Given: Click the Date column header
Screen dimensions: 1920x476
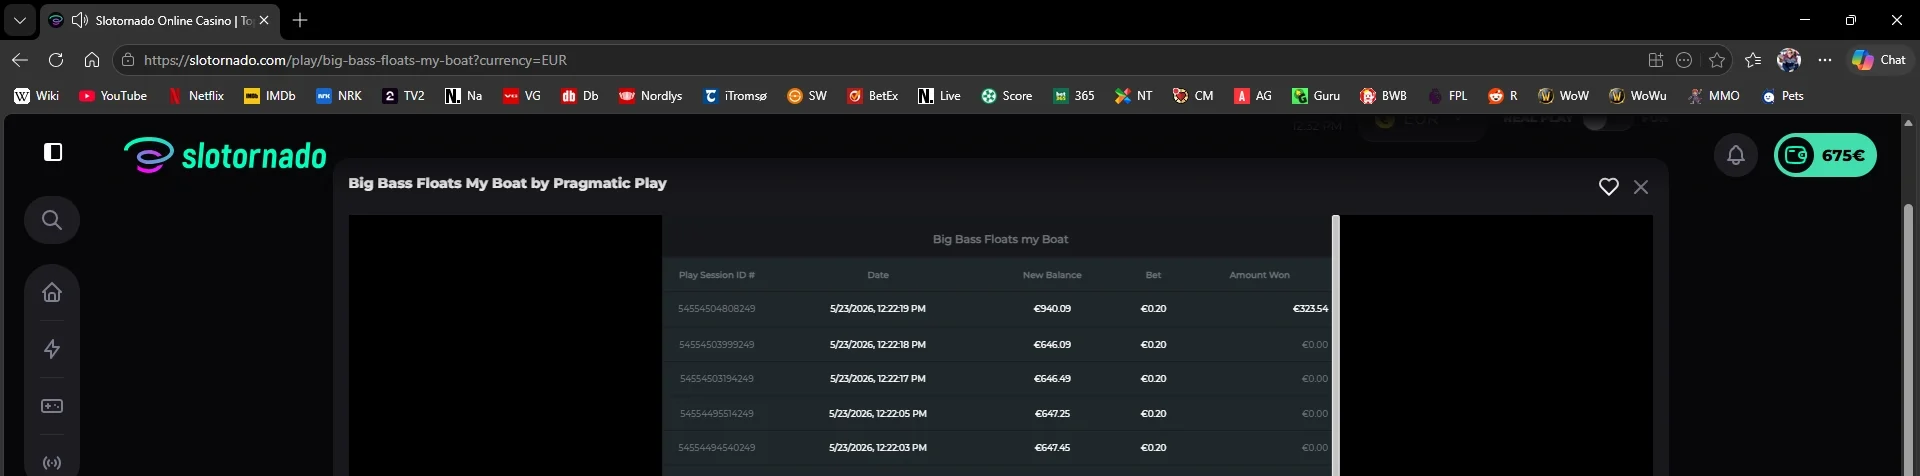Looking at the screenshot, I should pyautogui.click(x=878, y=275).
